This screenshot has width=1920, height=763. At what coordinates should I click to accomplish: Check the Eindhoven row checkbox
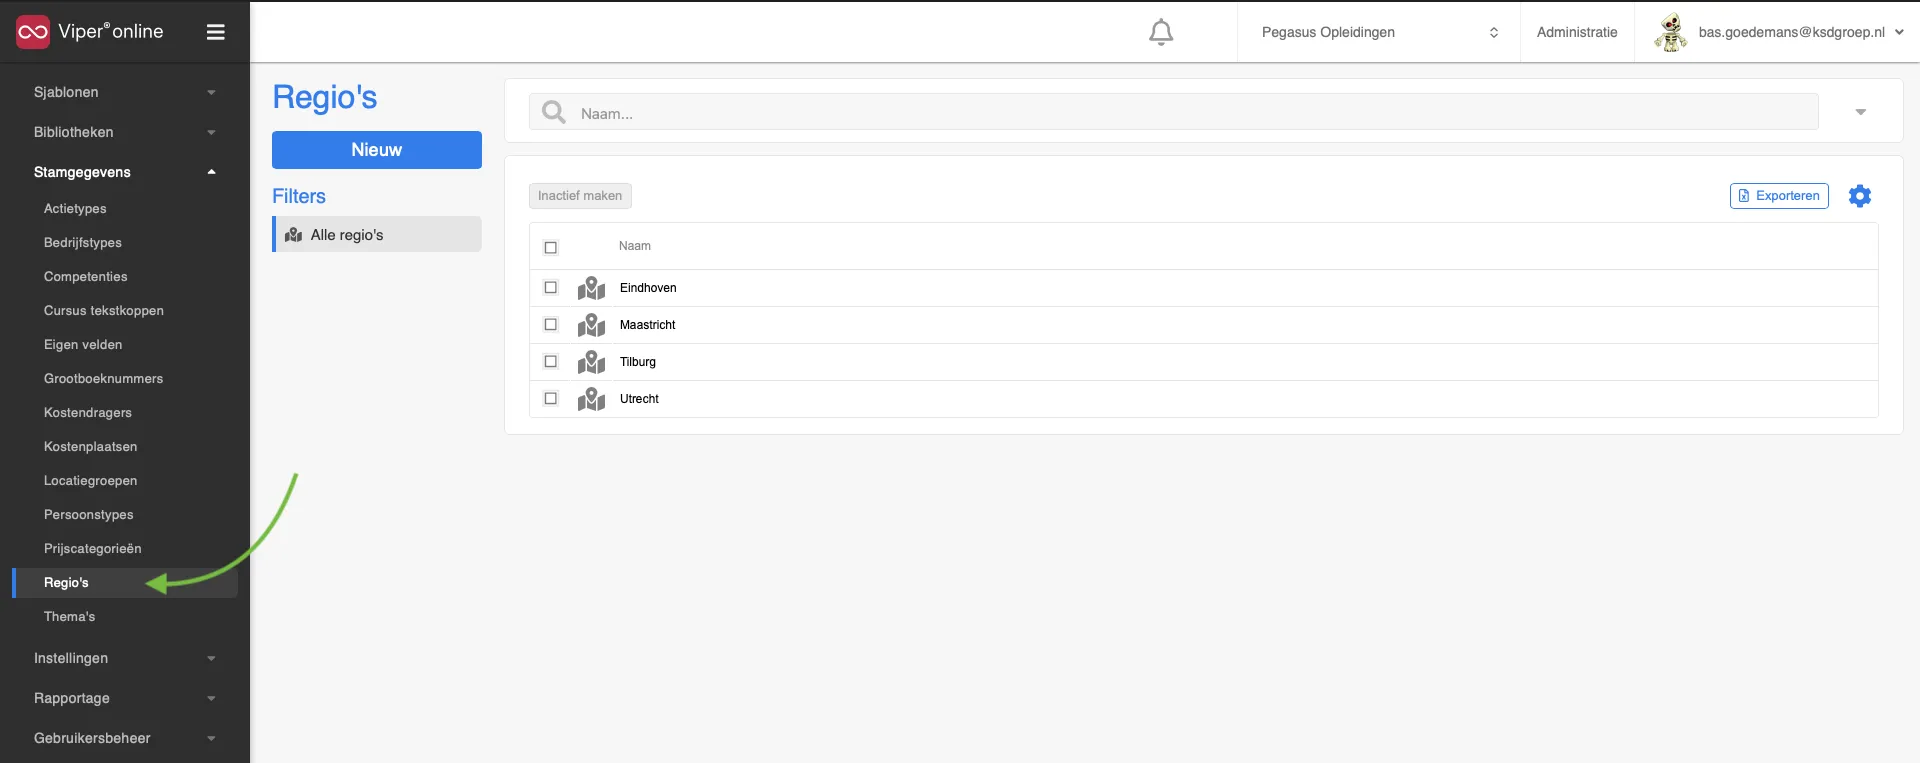tap(550, 287)
